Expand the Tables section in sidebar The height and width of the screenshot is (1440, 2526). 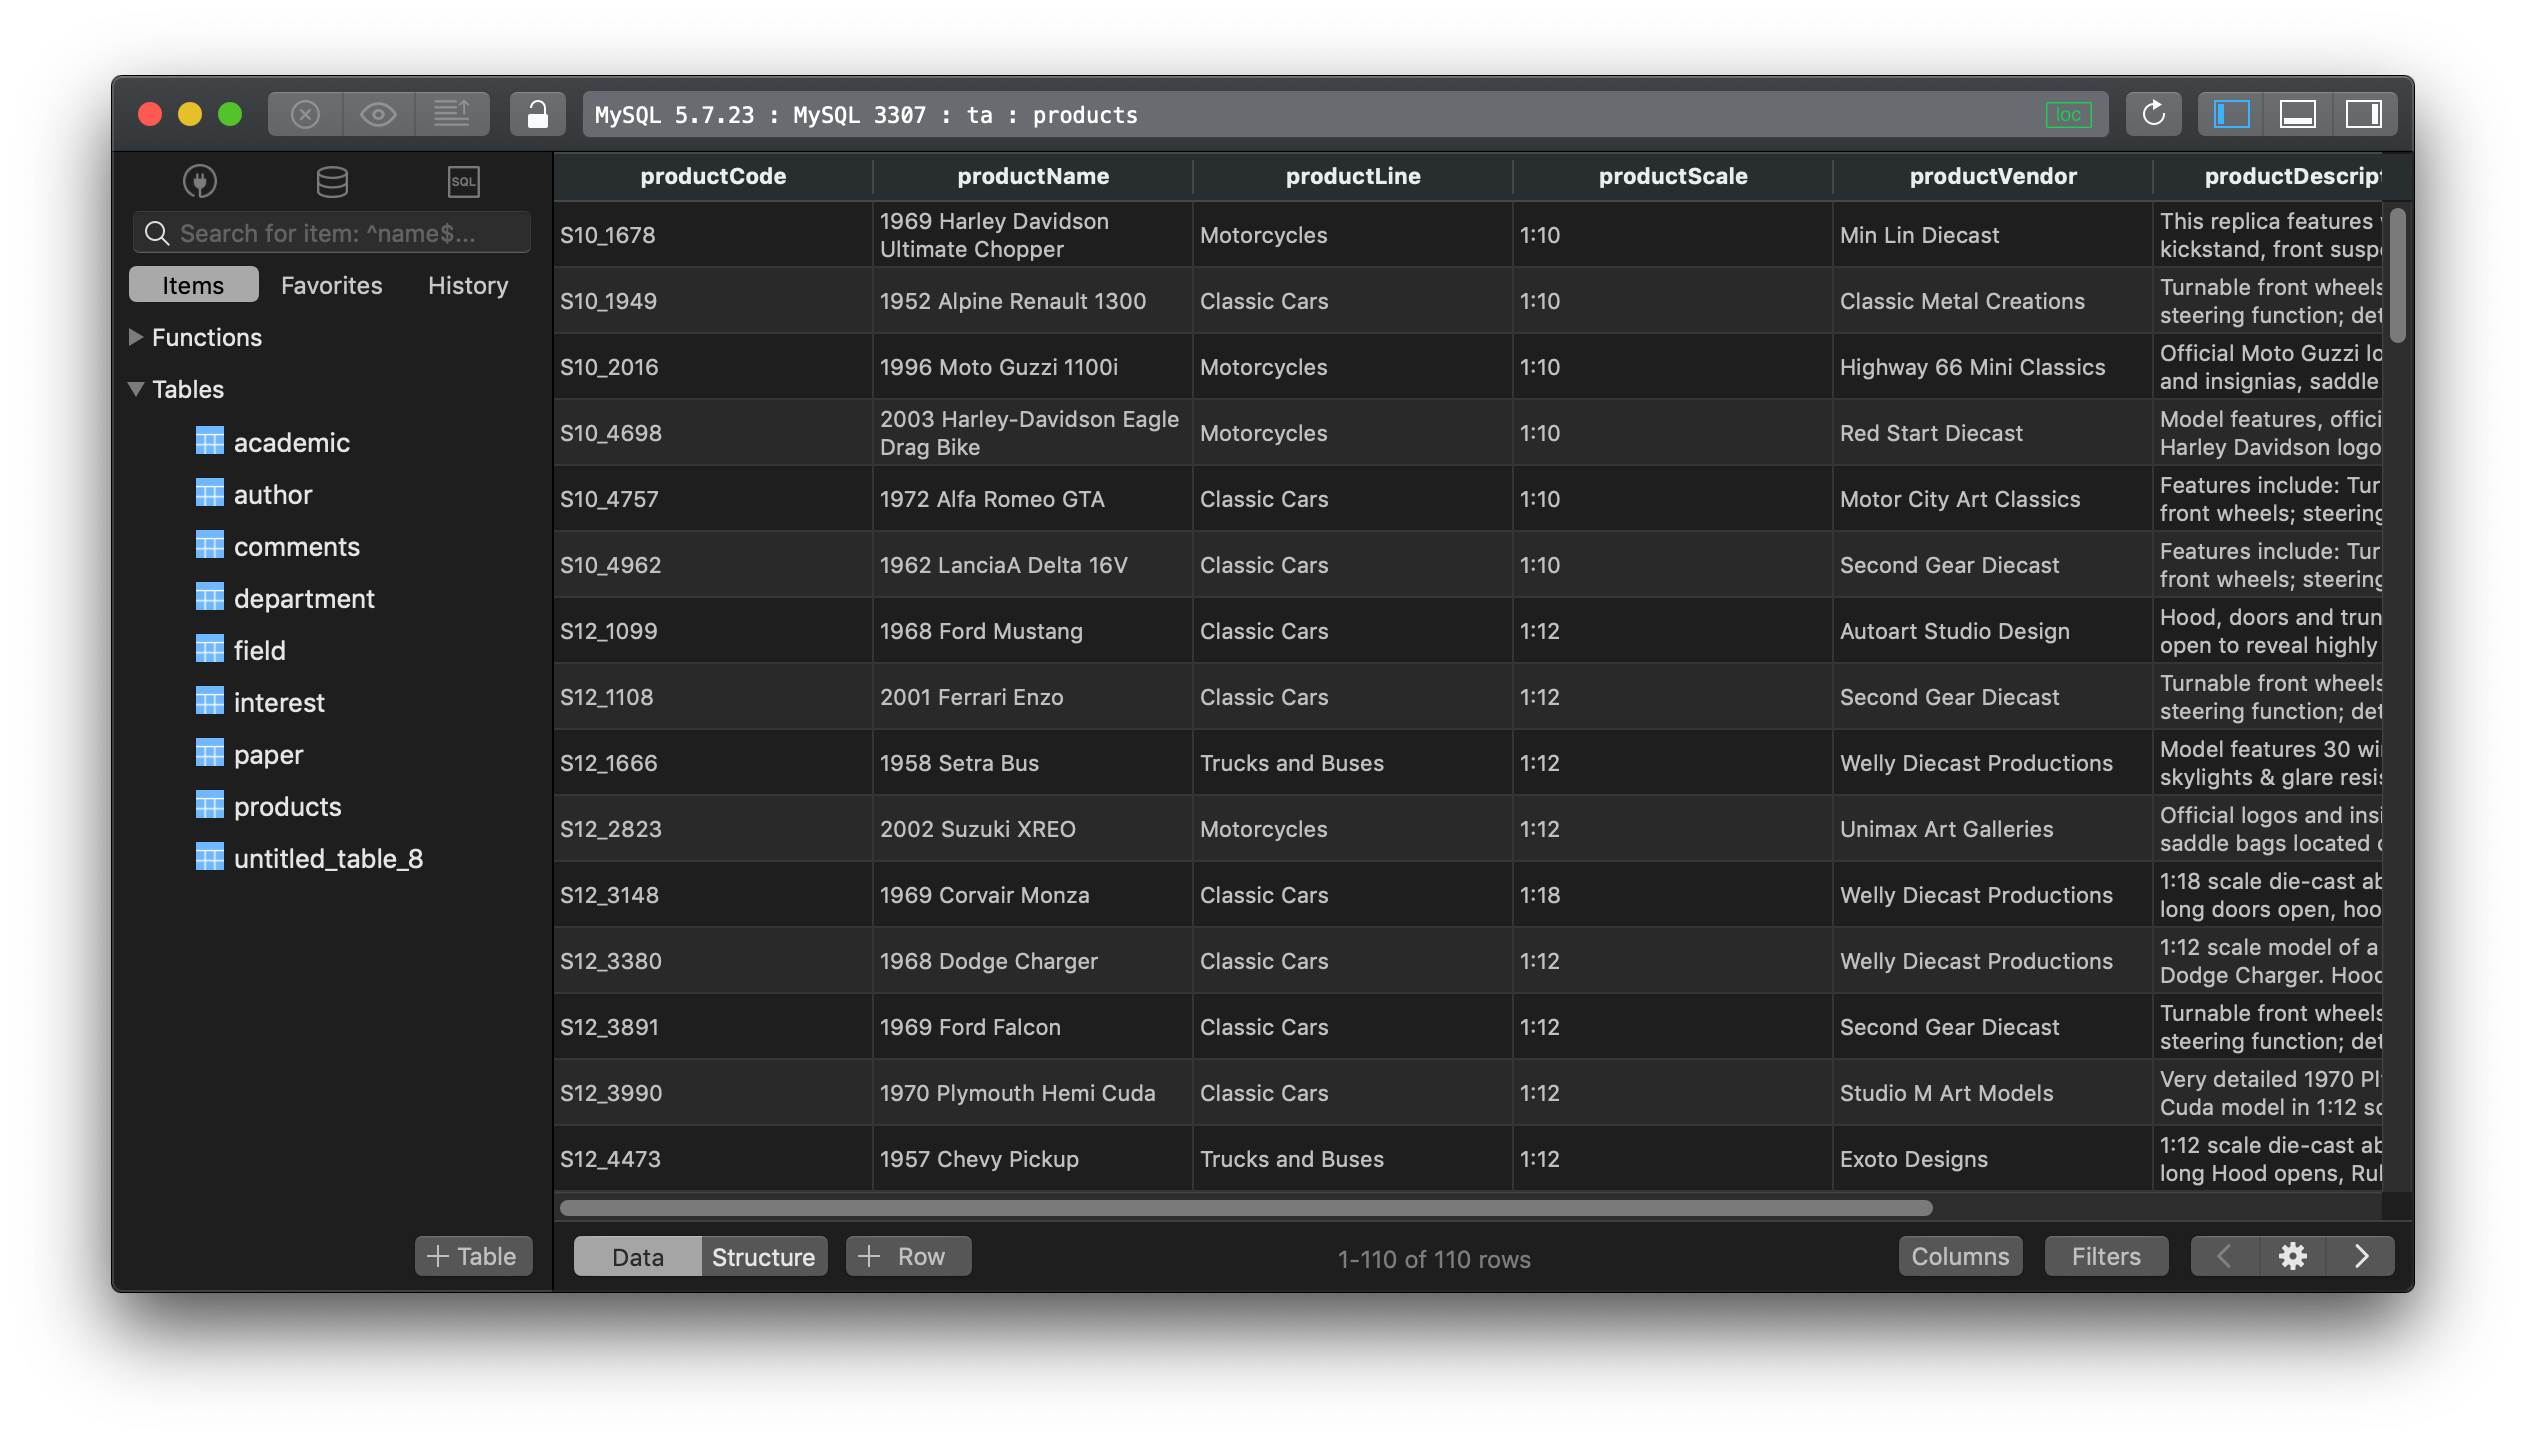[x=139, y=389]
